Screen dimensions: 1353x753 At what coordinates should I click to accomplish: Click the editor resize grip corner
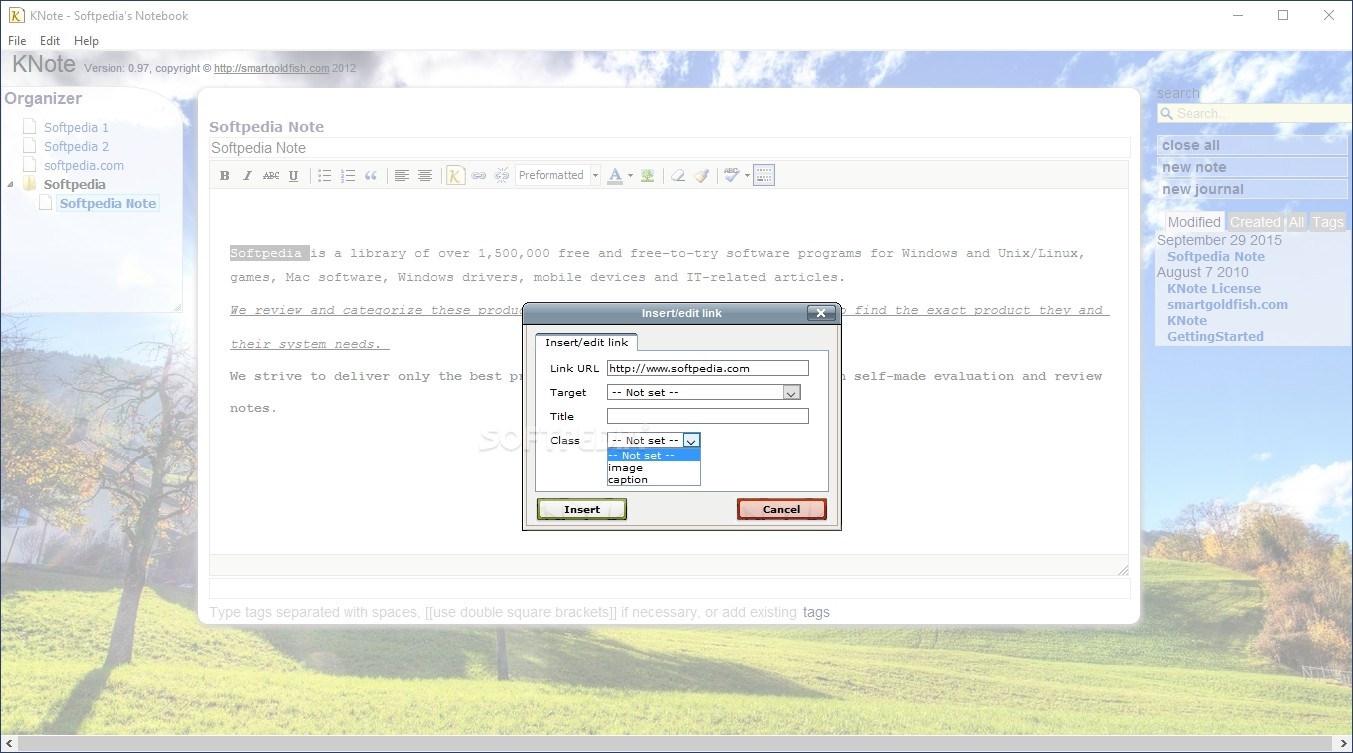(x=1122, y=569)
